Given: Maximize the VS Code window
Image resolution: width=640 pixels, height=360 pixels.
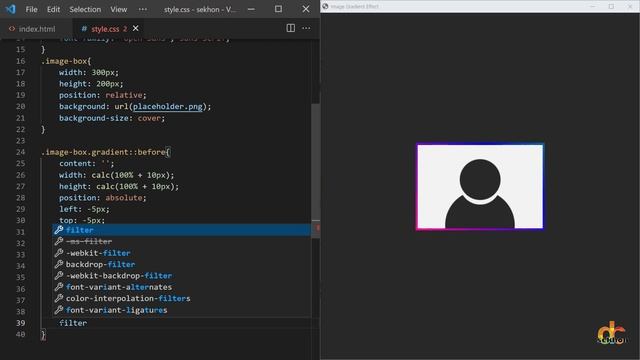Looking at the screenshot, I should coord(278,9).
